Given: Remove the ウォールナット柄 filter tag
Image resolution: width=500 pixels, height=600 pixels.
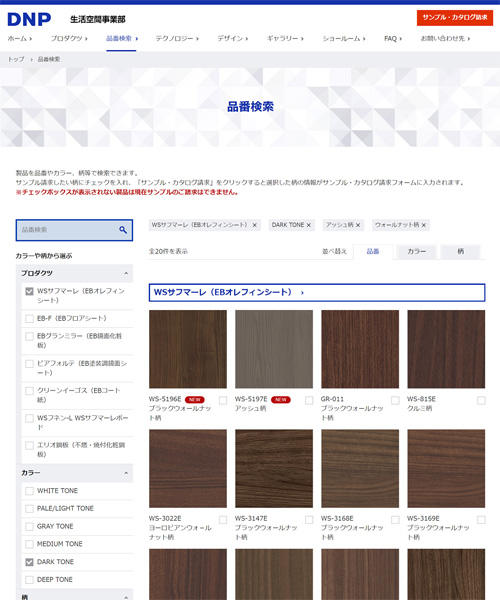Looking at the screenshot, I should pyautogui.click(x=423, y=225).
